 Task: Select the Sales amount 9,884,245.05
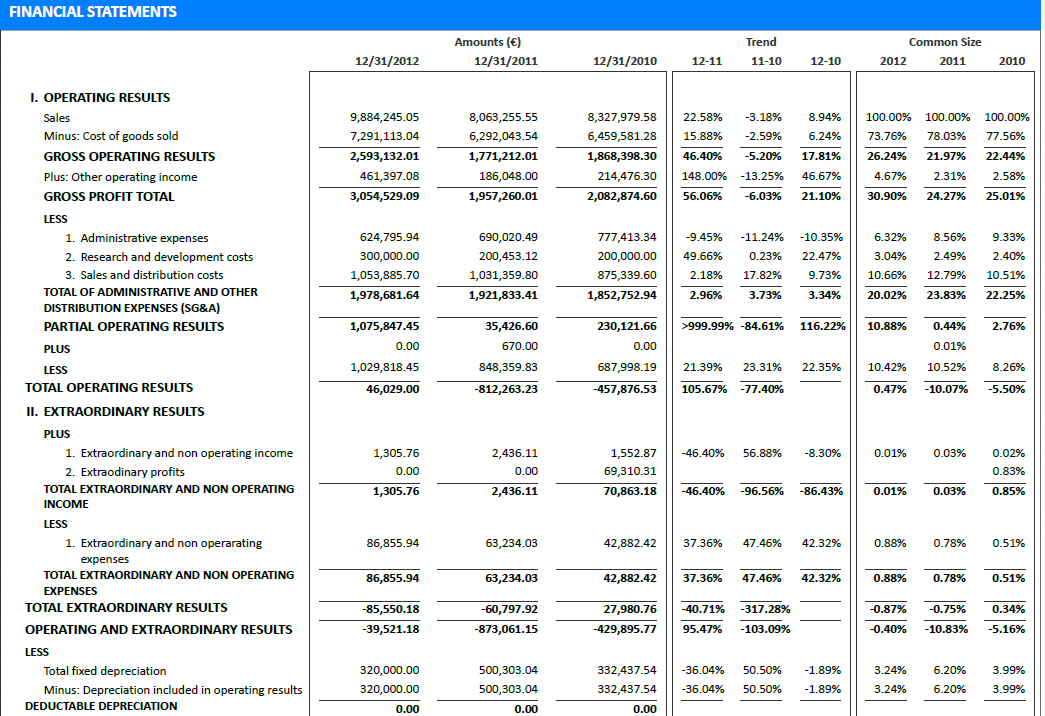384,117
